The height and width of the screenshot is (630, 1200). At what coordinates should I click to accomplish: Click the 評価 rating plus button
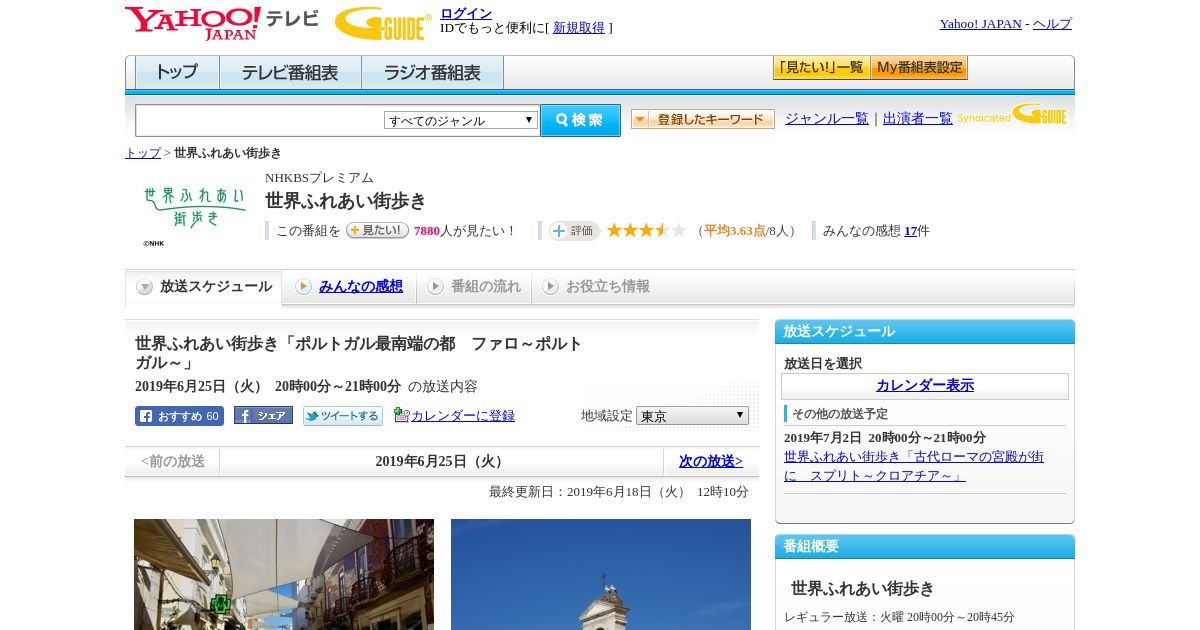[574, 231]
